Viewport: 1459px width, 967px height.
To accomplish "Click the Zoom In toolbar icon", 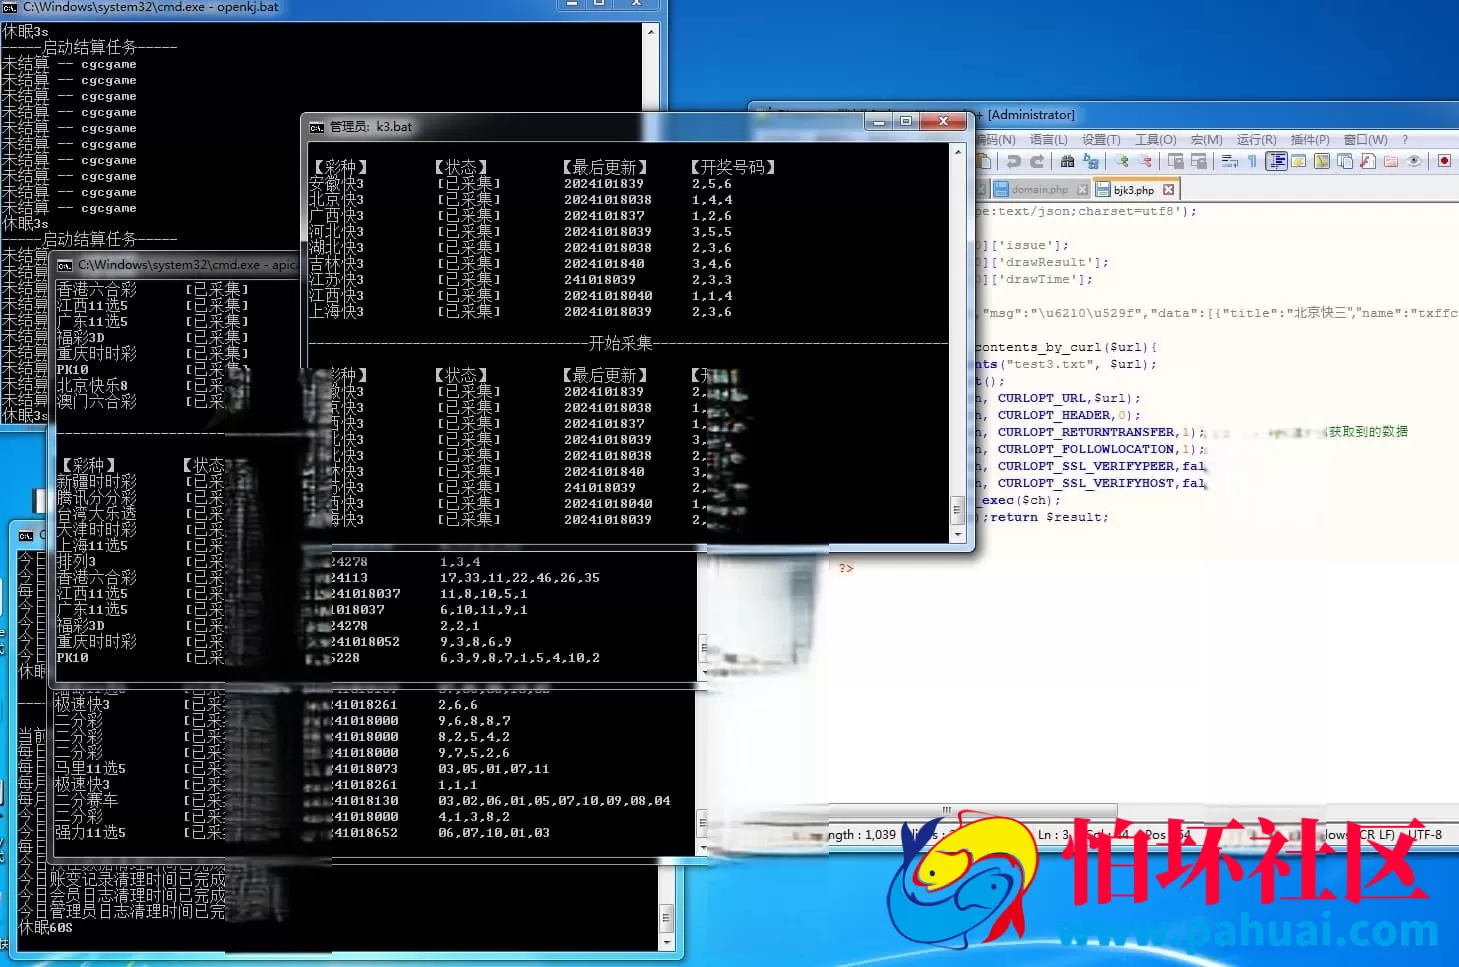I will 1122,161.
